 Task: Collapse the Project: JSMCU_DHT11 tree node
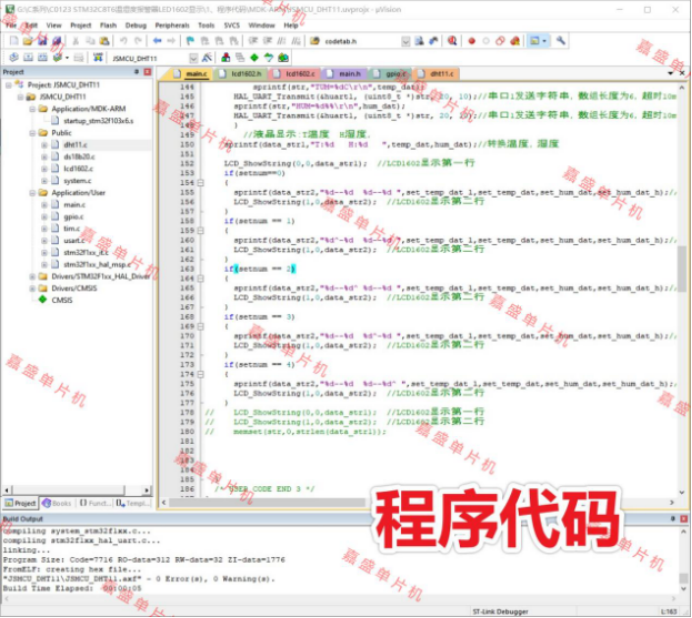click(x=8, y=85)
